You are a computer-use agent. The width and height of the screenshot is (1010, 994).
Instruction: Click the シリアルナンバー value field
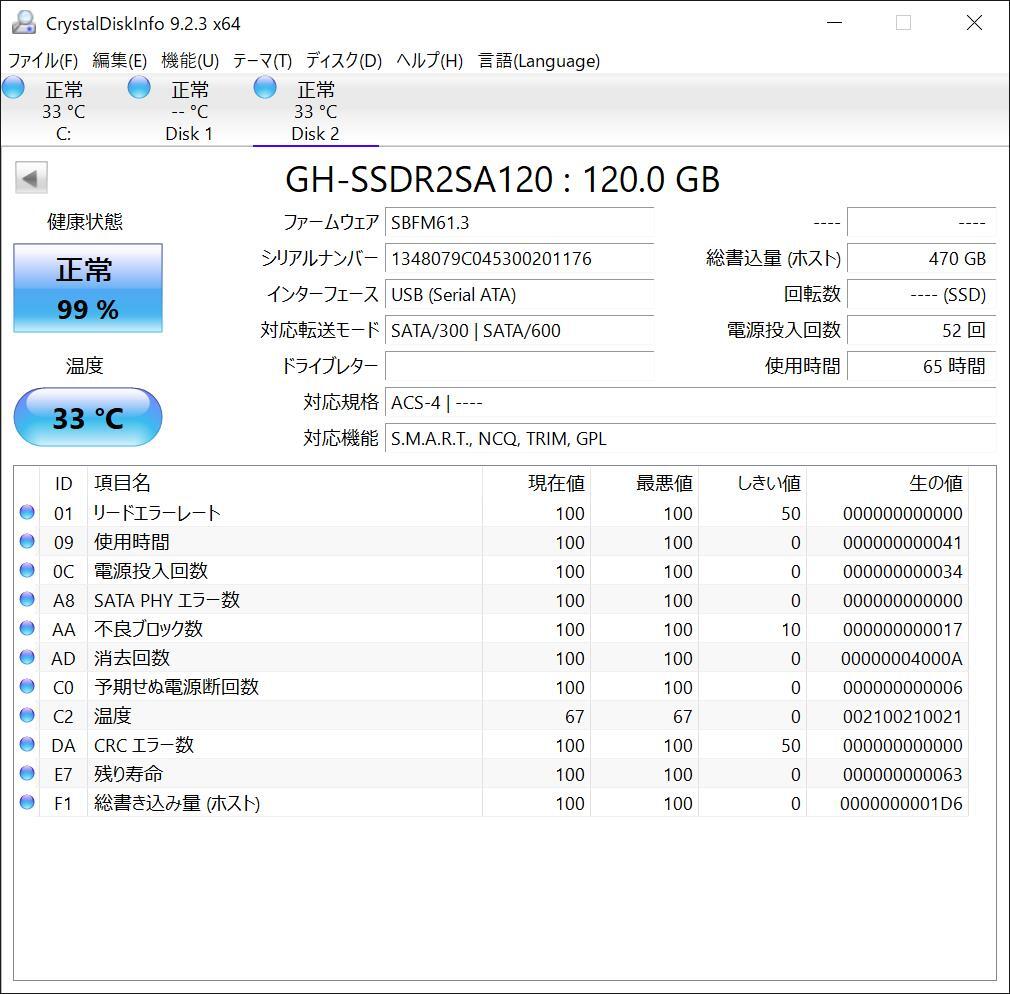[x=519, y=259]
